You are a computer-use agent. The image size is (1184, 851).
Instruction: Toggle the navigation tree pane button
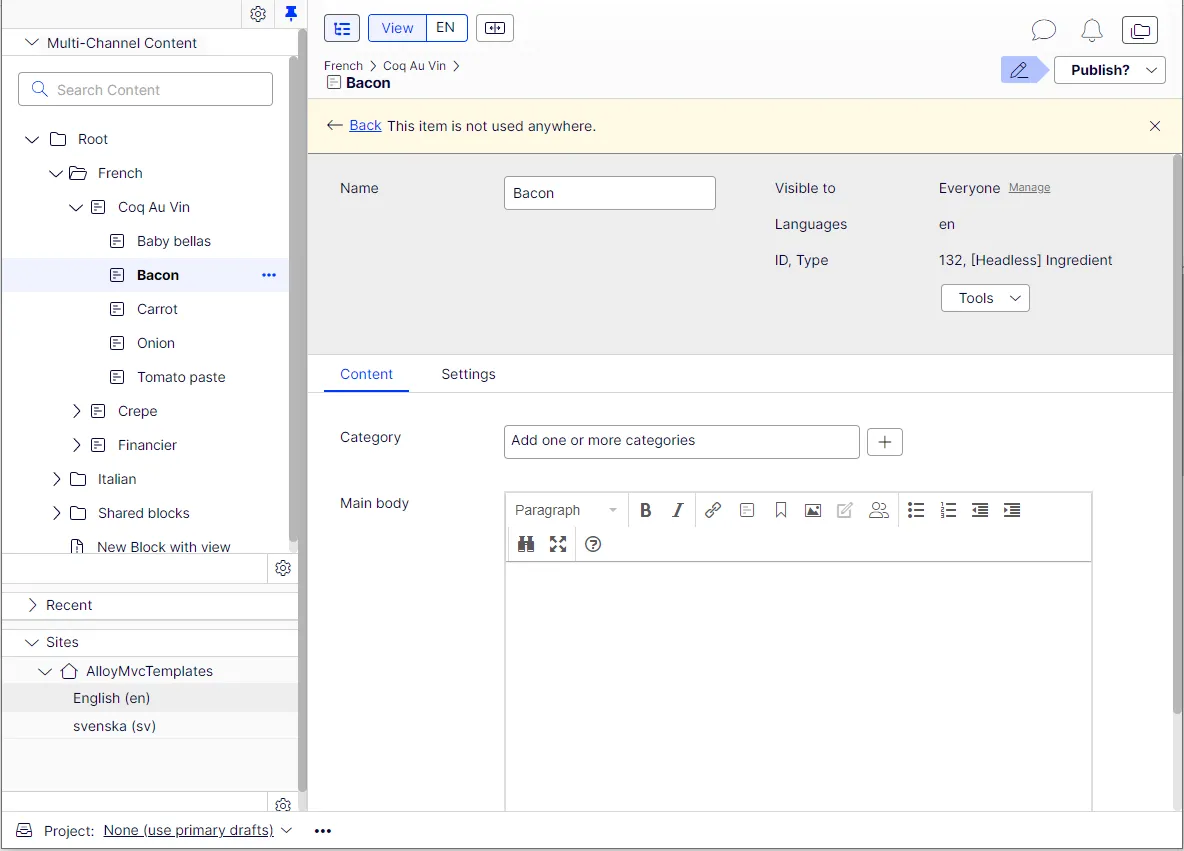pos(342,29)
